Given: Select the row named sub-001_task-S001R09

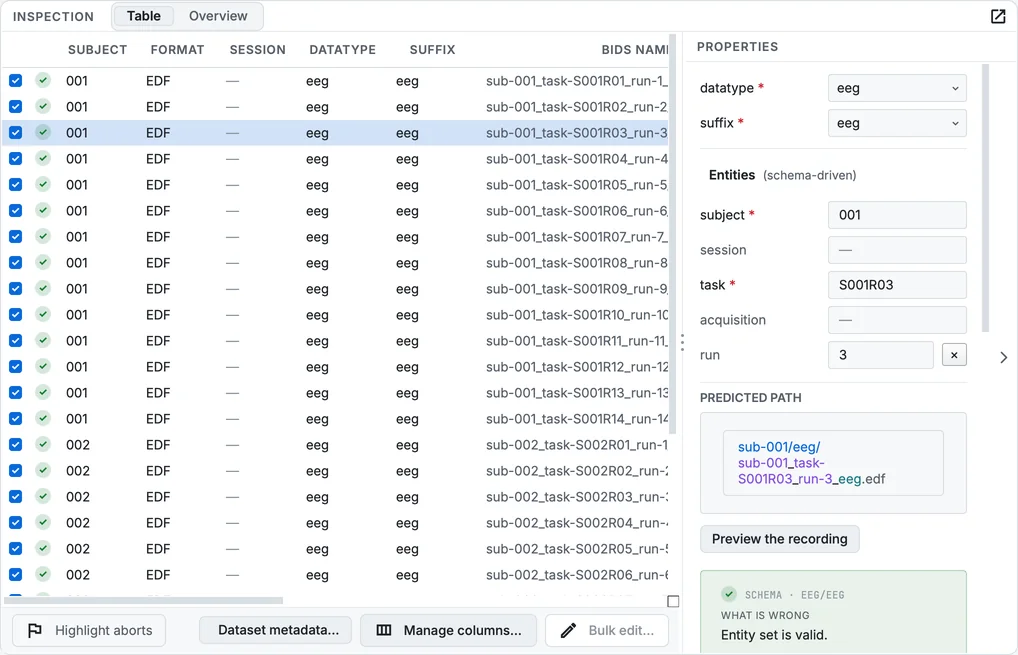Looking at the screenshot, I should coord(335,289).
